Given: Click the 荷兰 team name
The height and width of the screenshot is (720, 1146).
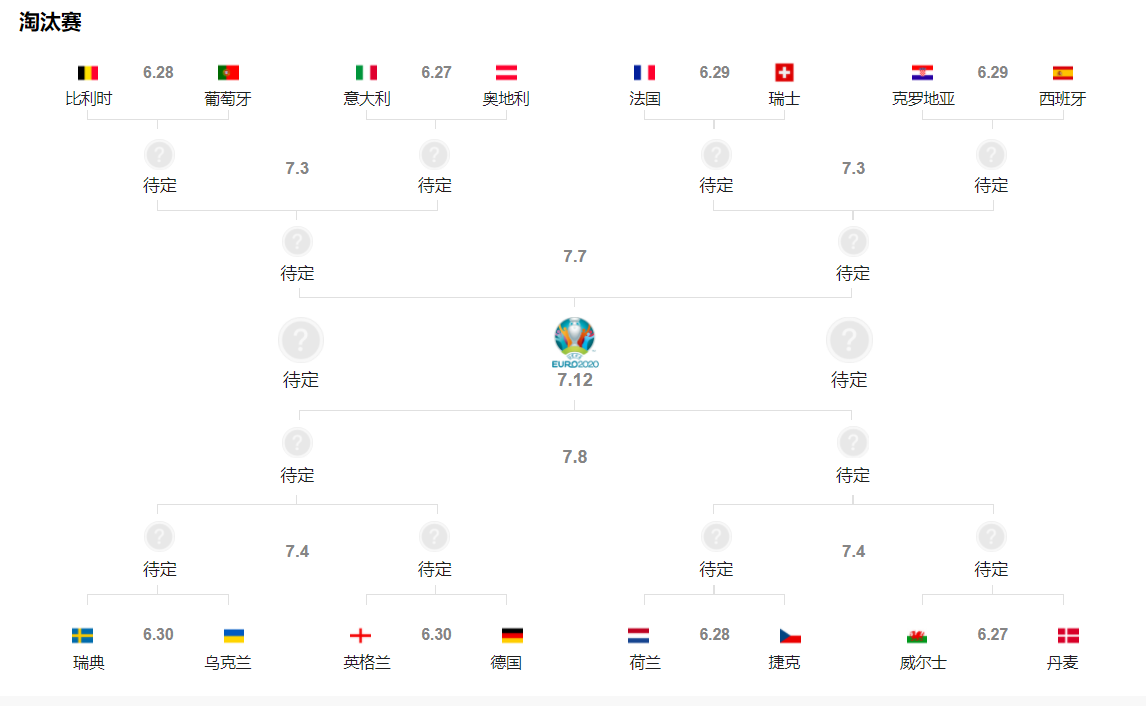Looking at the screenshot, I should point(644,662).
